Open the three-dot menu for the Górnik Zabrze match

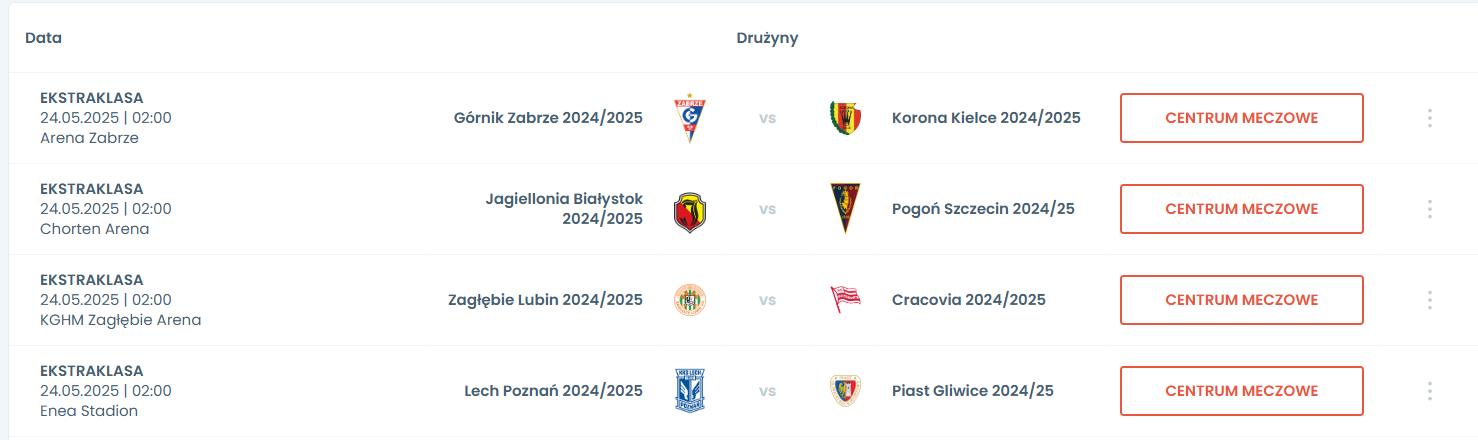[x=1429, y=118]
